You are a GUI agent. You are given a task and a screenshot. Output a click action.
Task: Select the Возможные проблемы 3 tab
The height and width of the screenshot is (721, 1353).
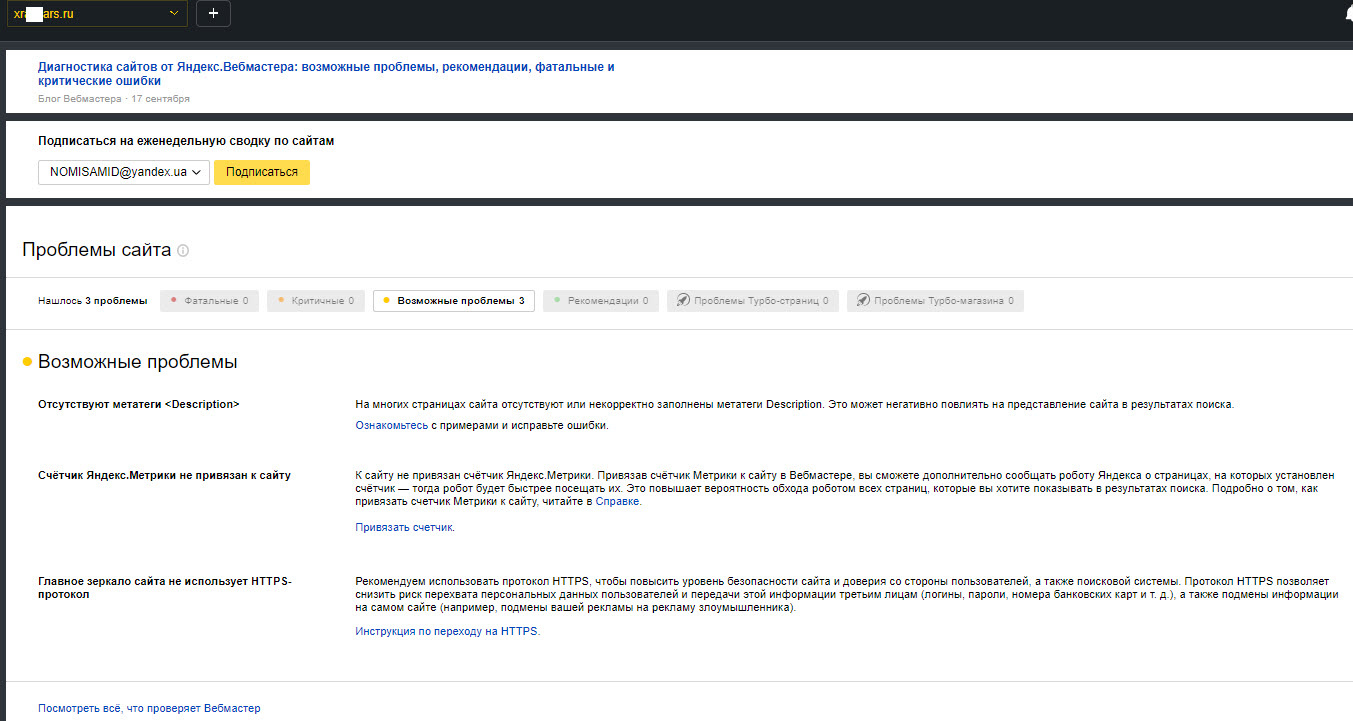click(454, 301)
